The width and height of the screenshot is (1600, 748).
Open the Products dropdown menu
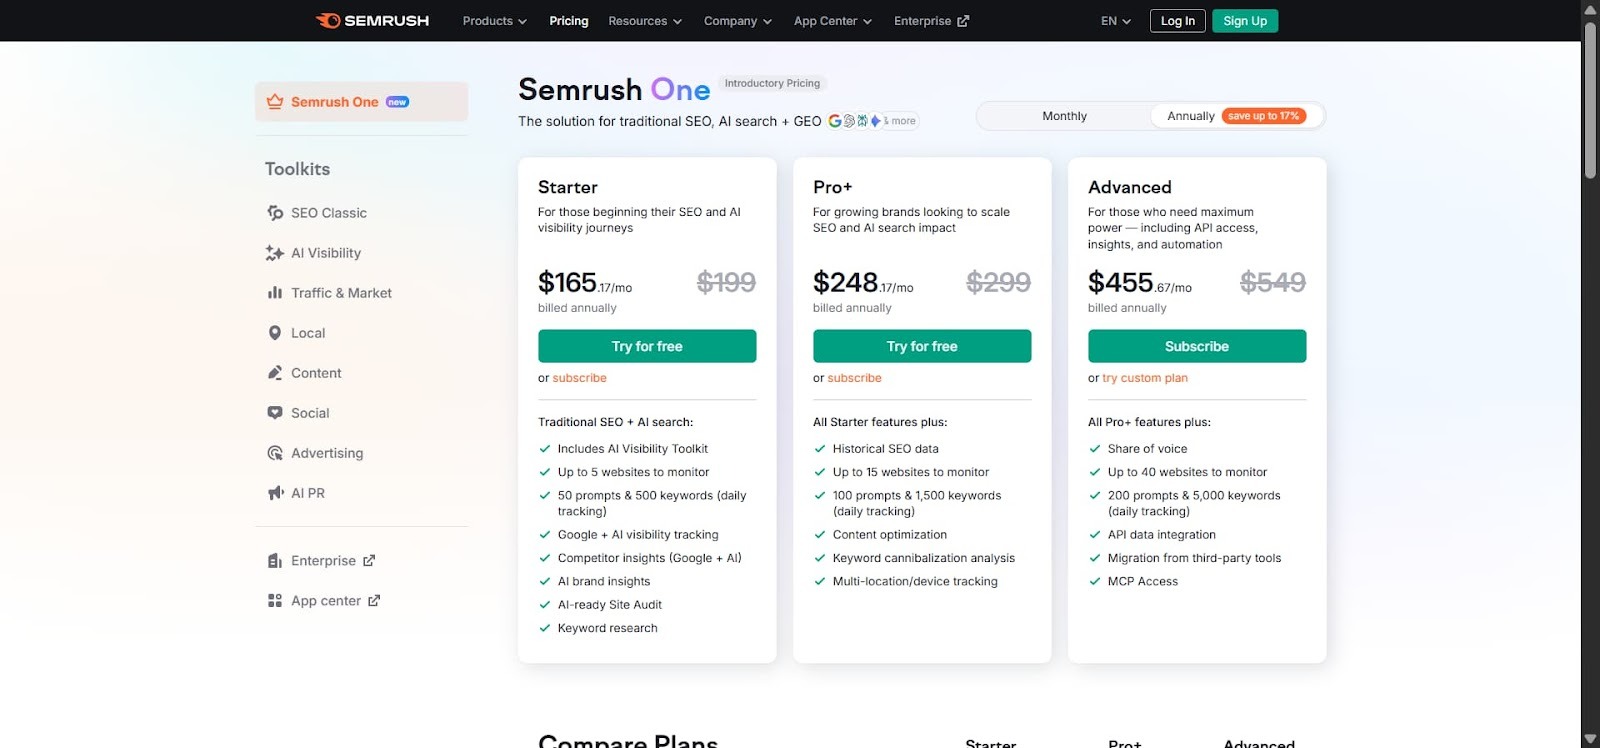coord(495,21)
